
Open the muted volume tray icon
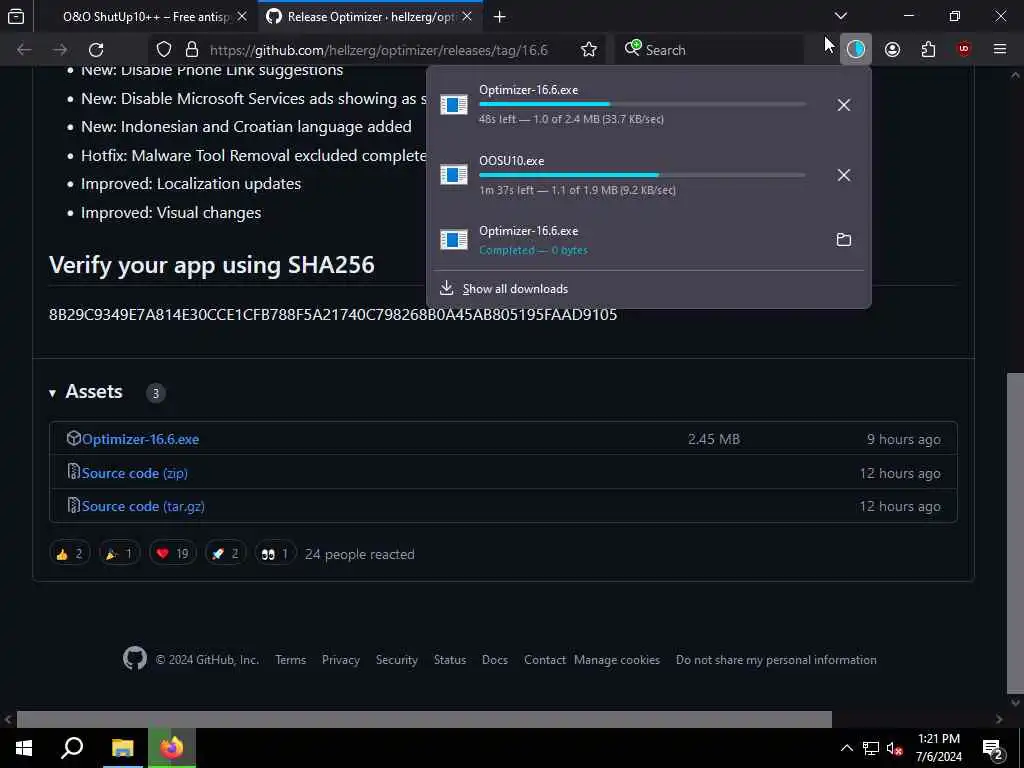tap(895, 748)
